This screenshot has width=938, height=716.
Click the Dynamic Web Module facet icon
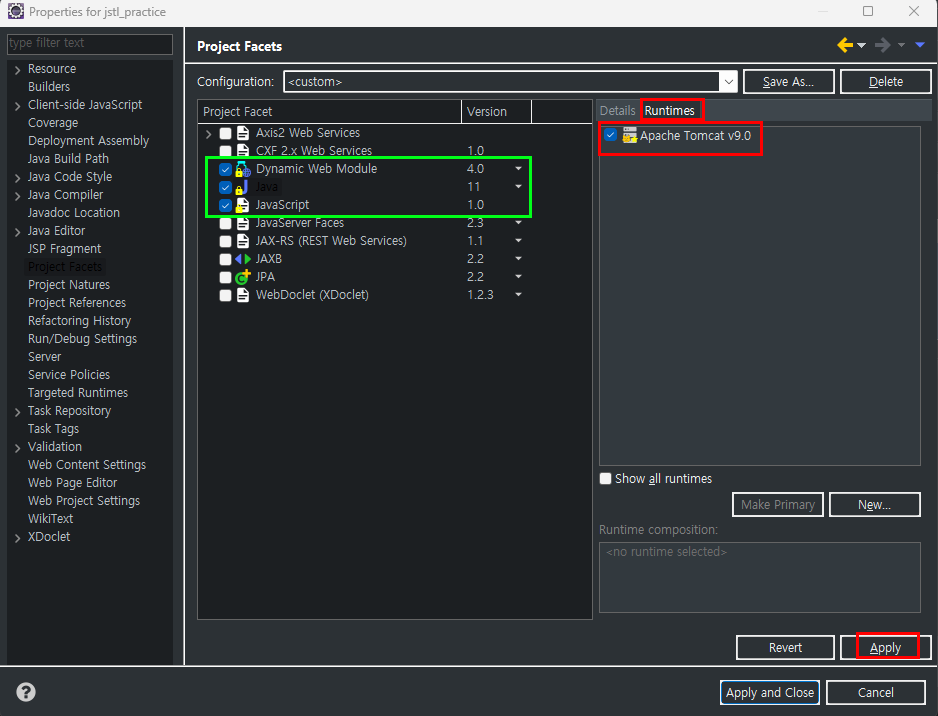[242, 169]
